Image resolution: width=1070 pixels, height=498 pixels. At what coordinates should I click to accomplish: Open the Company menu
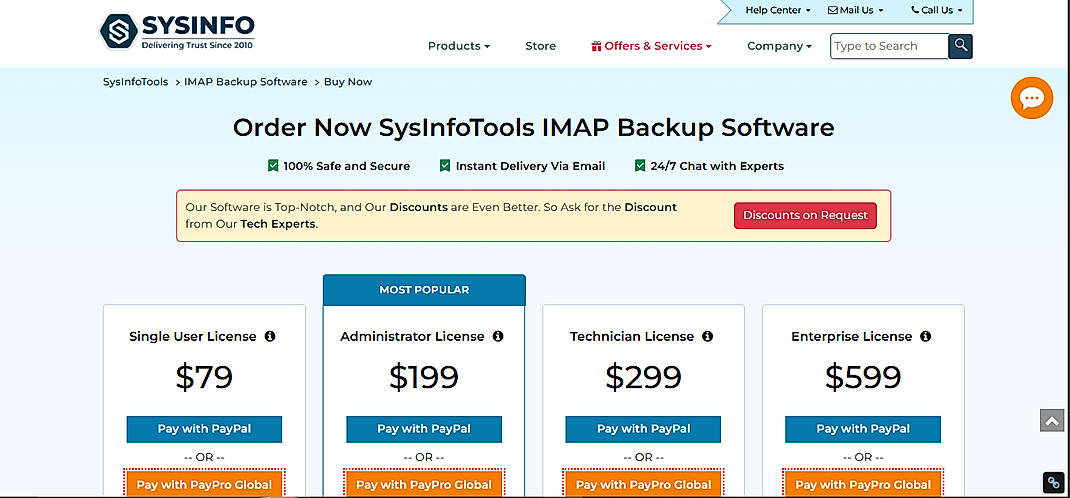coord(779,46)
